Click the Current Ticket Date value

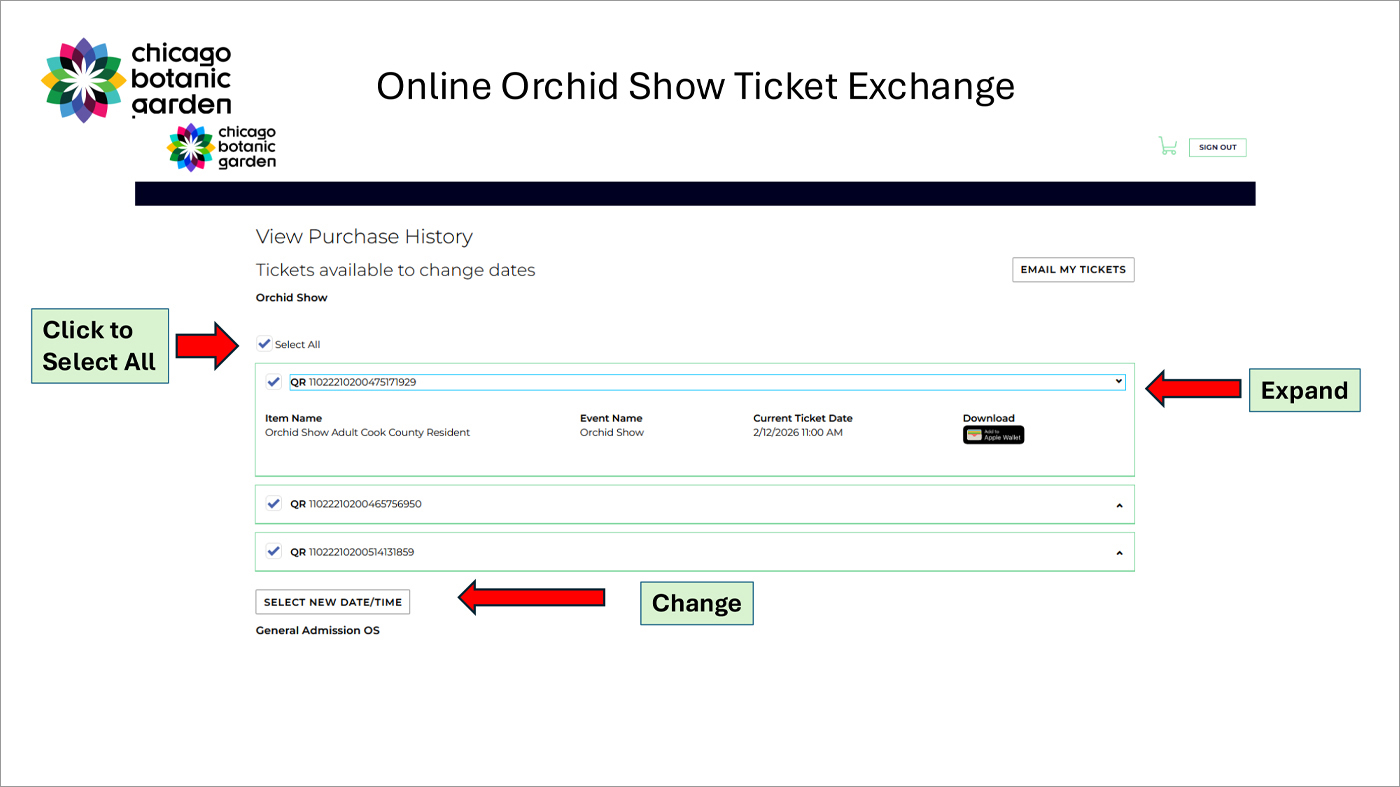click(x=798, y=432)
